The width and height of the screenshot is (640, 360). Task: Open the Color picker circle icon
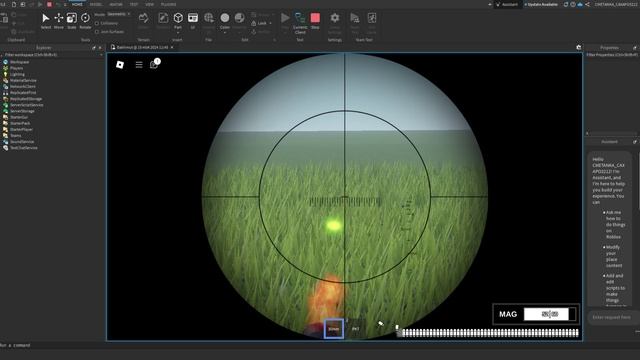[224, 18]
